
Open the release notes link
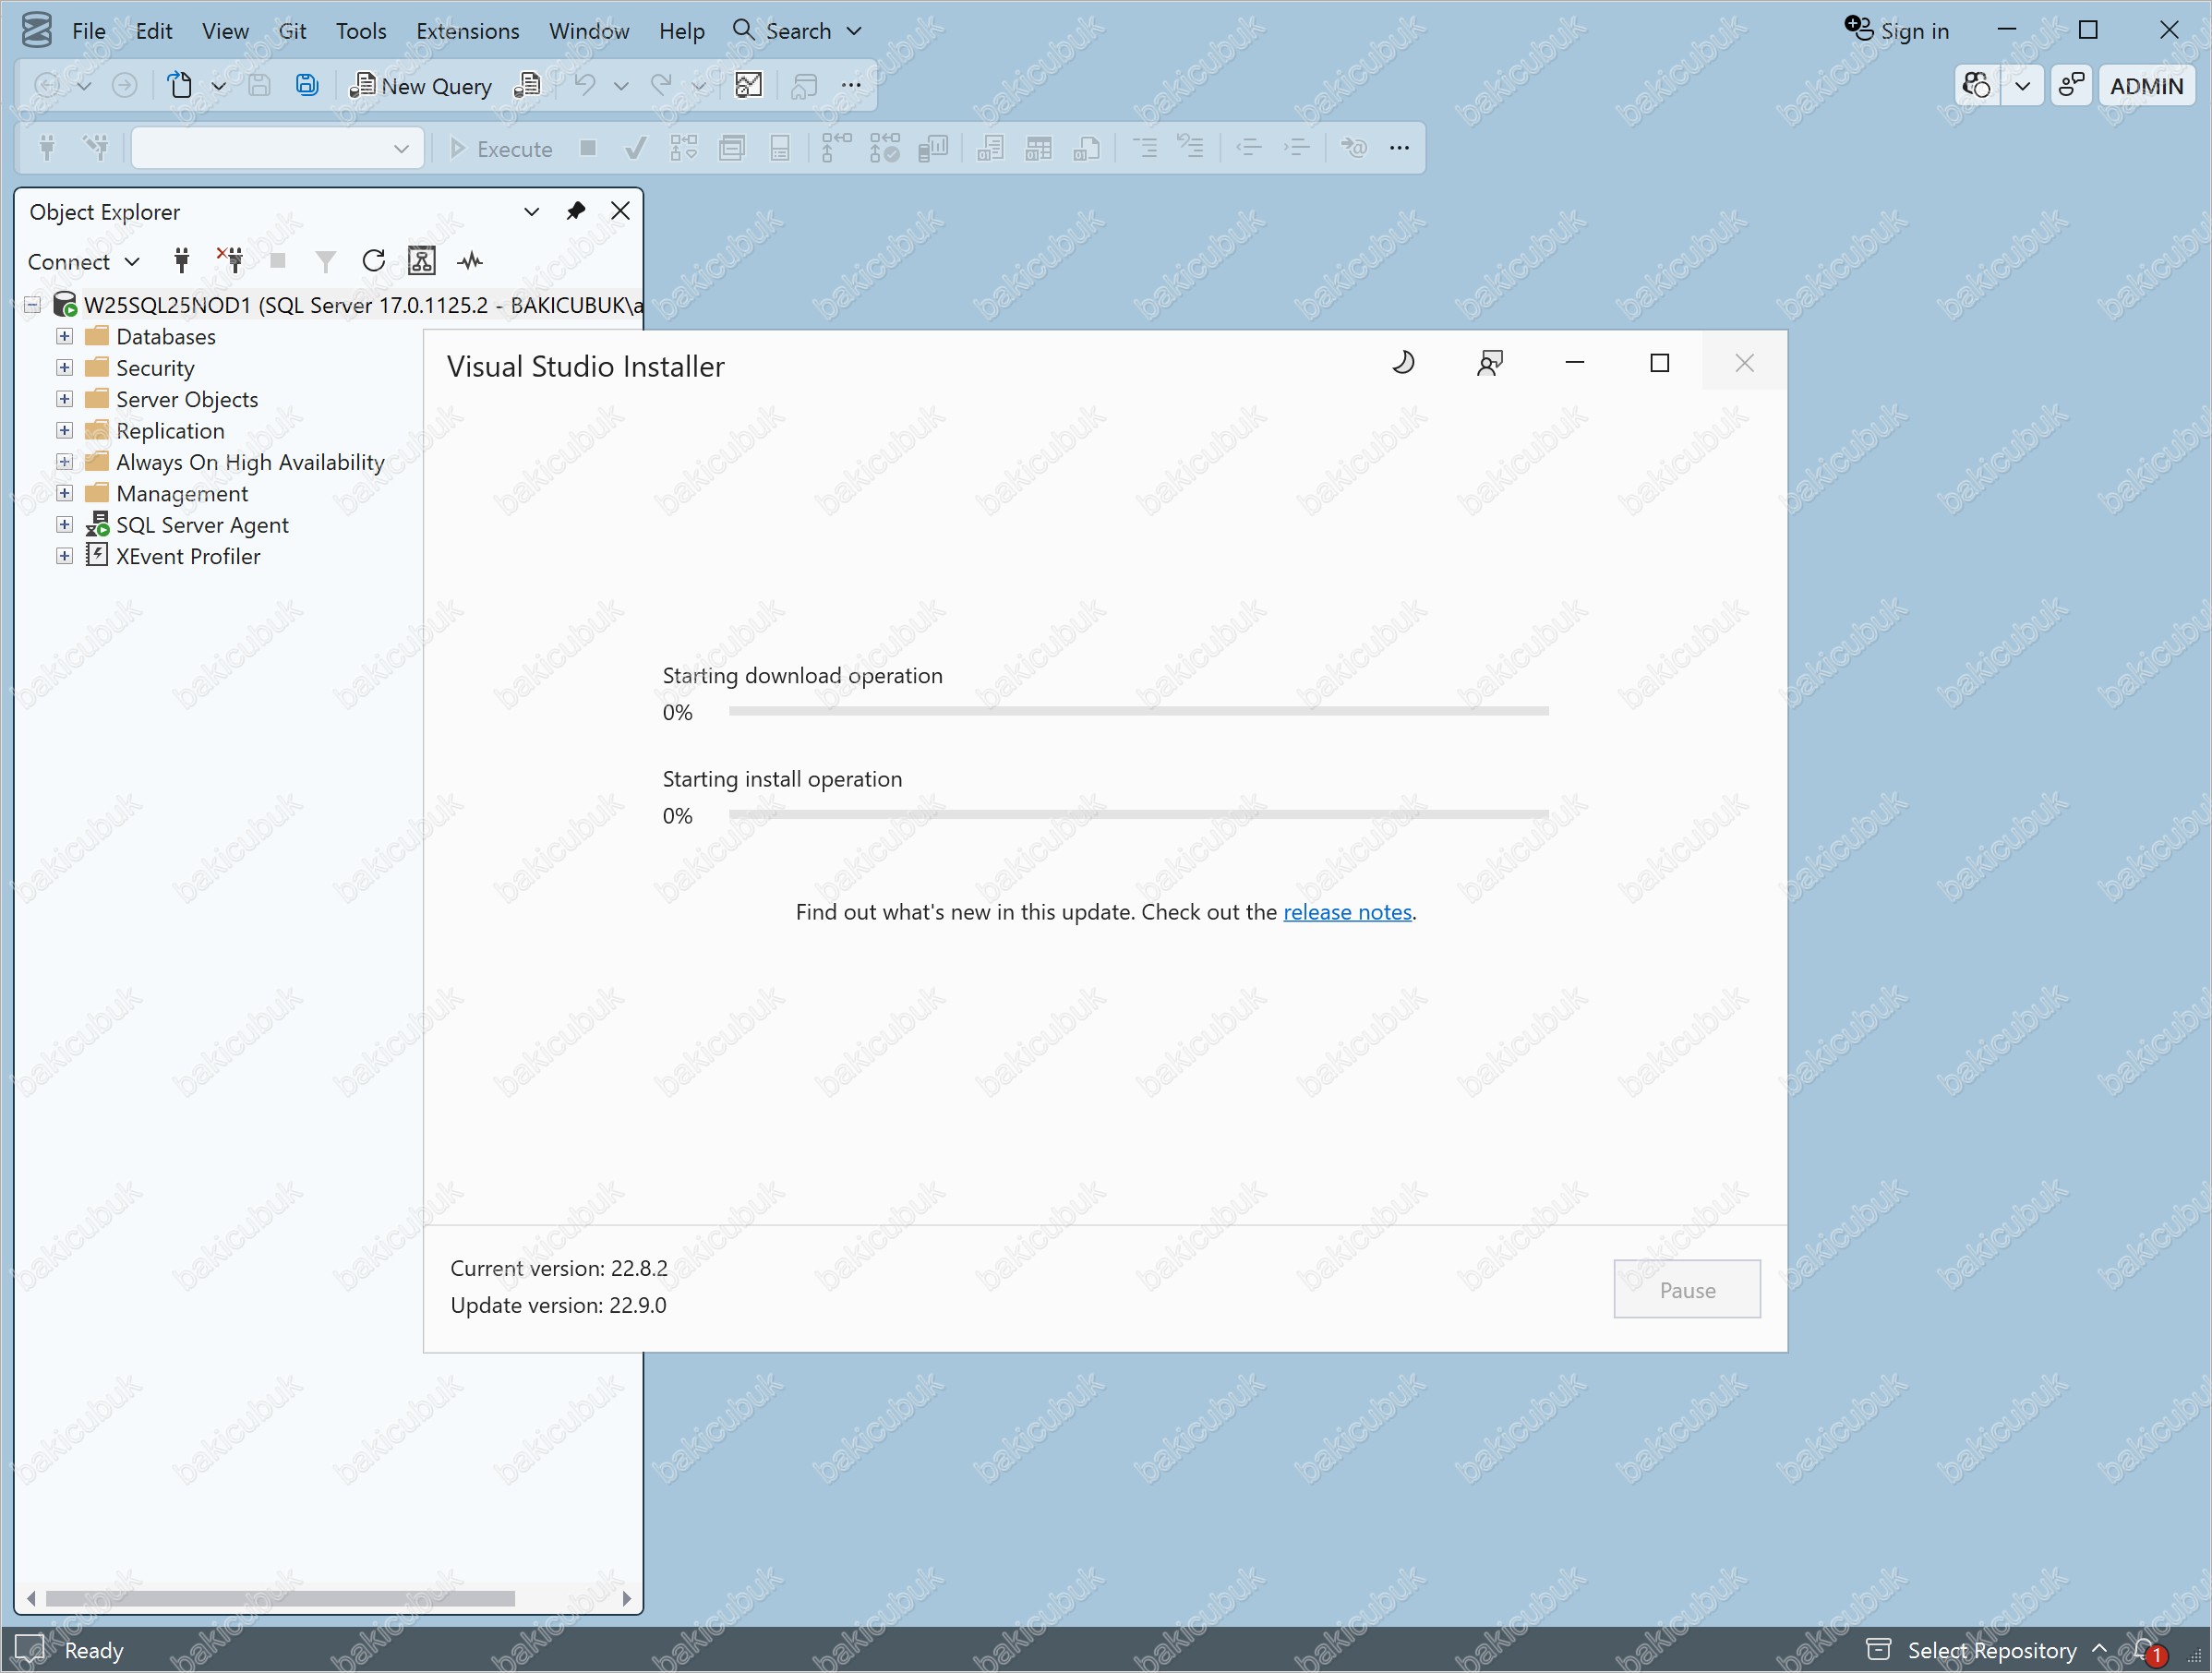click(1347, 912)
